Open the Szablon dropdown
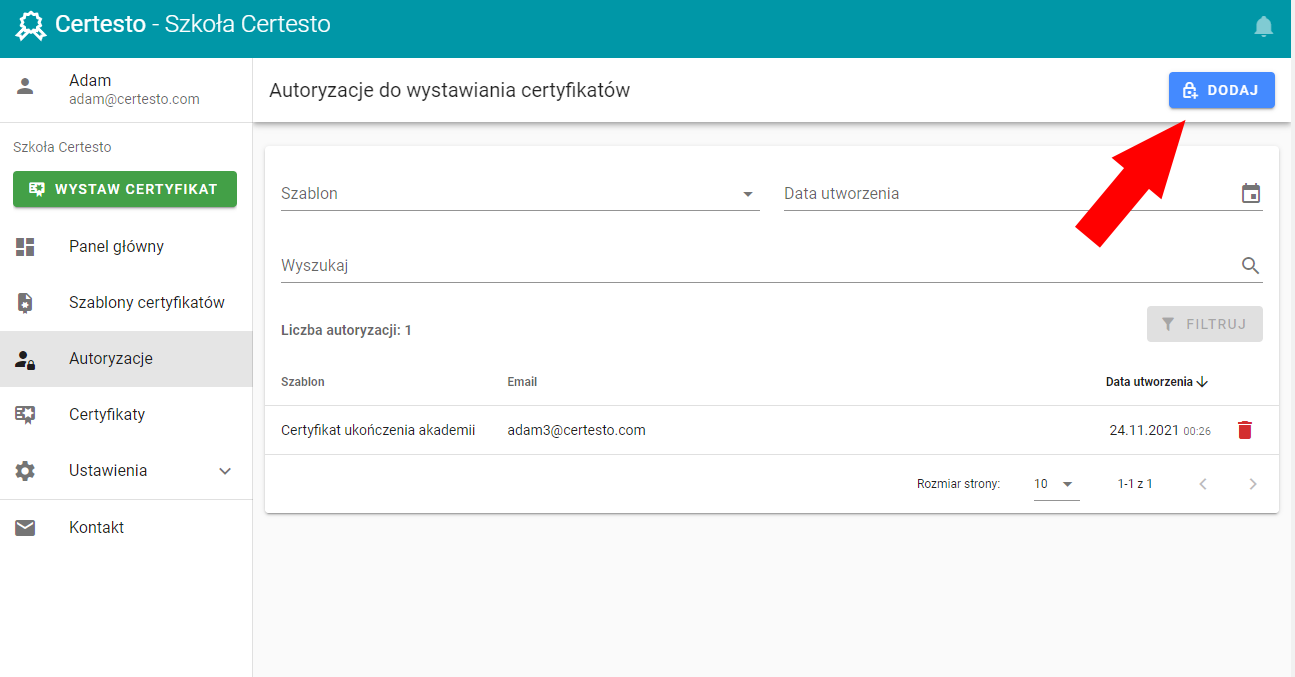1295x677 pixels. pos(520,193)
